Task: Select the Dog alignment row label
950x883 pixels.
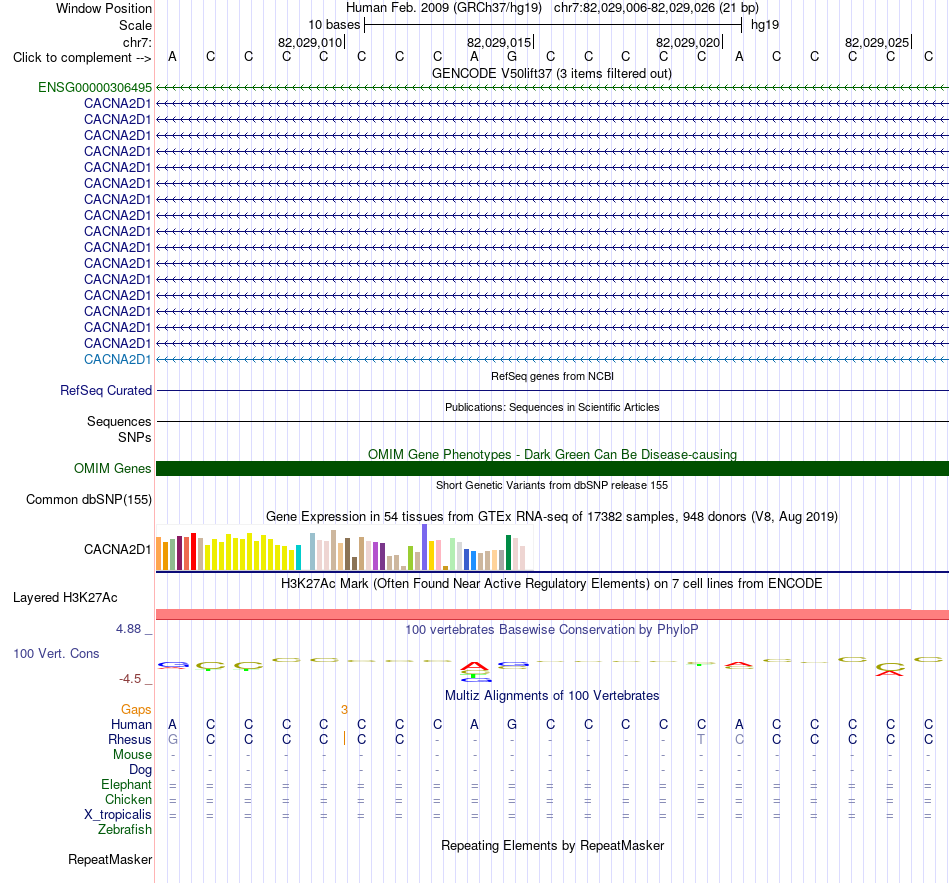Action: click(x=140, y=770)
